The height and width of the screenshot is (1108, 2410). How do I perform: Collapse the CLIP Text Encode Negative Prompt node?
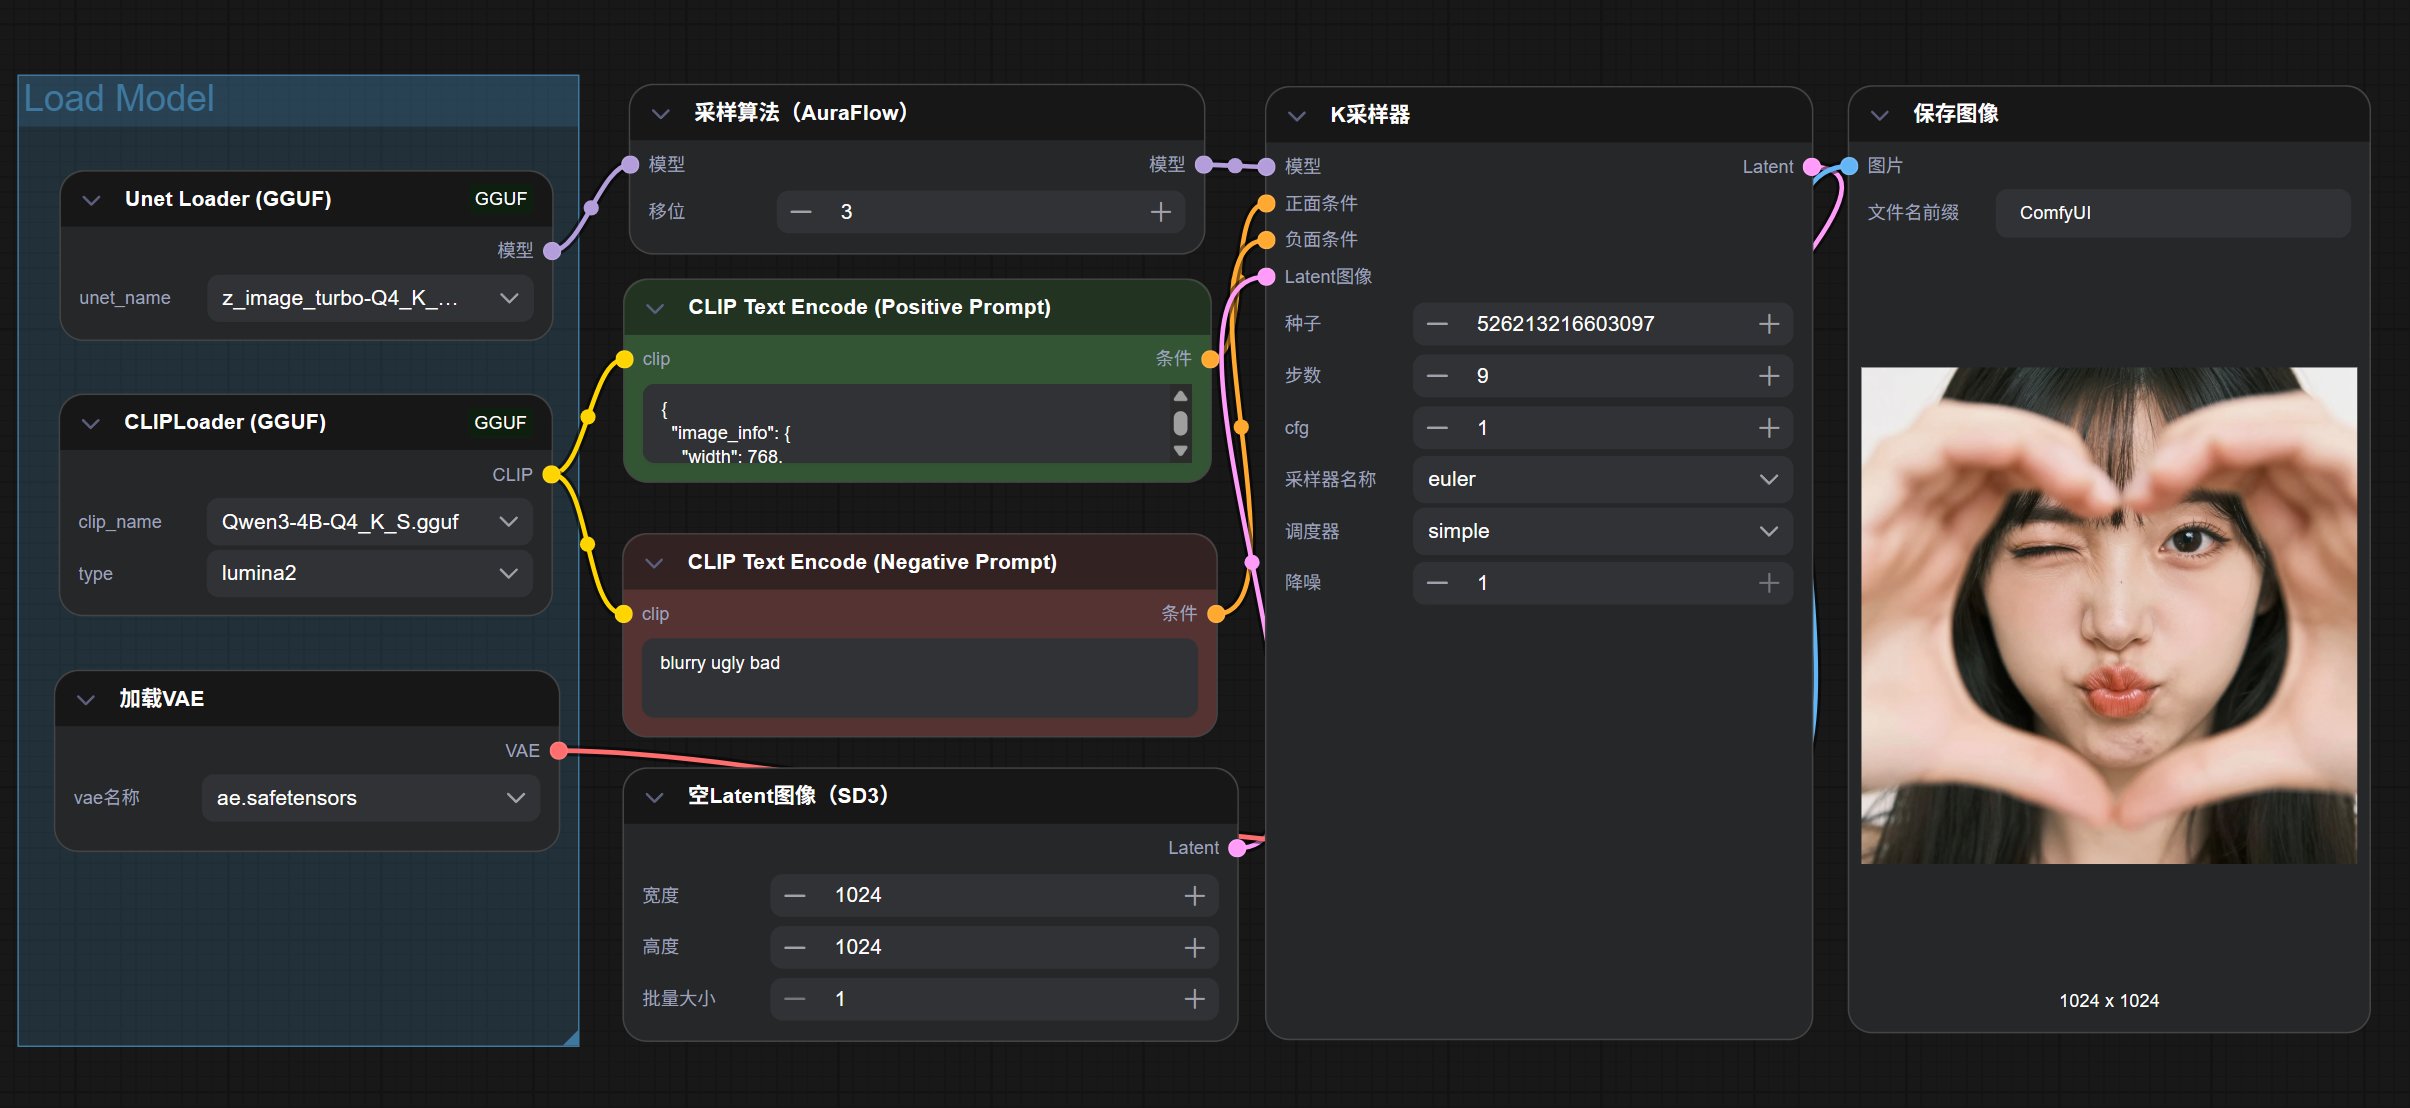pos(655,563)
